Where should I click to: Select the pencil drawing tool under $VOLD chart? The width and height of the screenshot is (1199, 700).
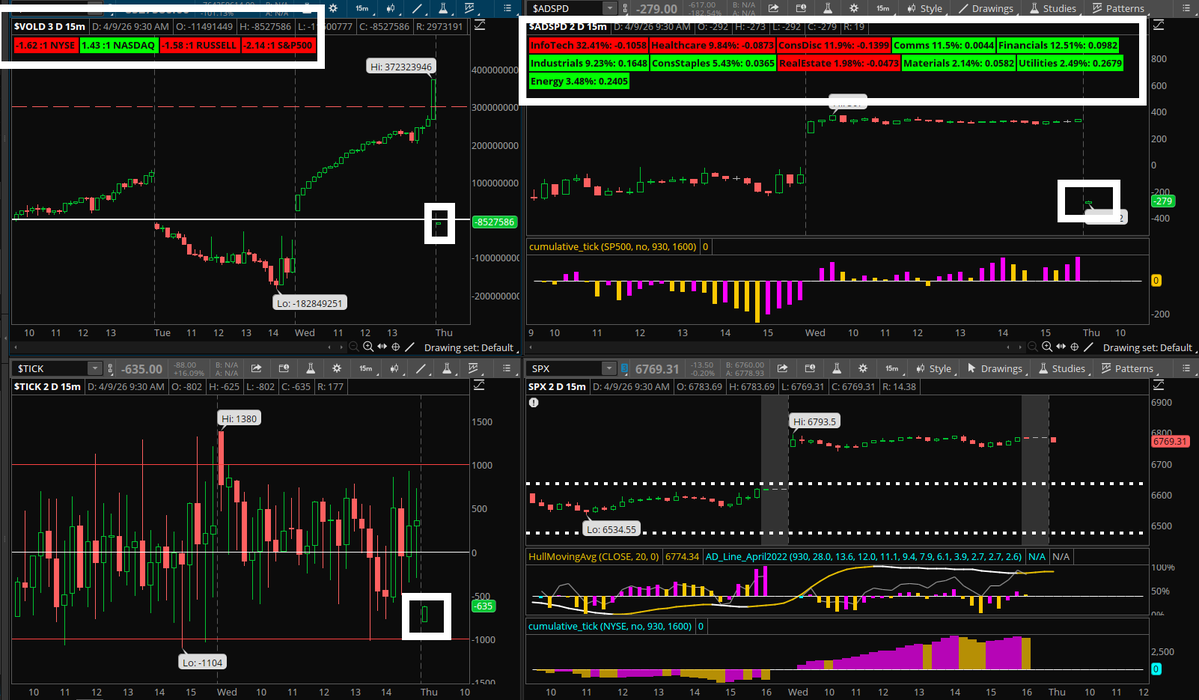[410, 347]
